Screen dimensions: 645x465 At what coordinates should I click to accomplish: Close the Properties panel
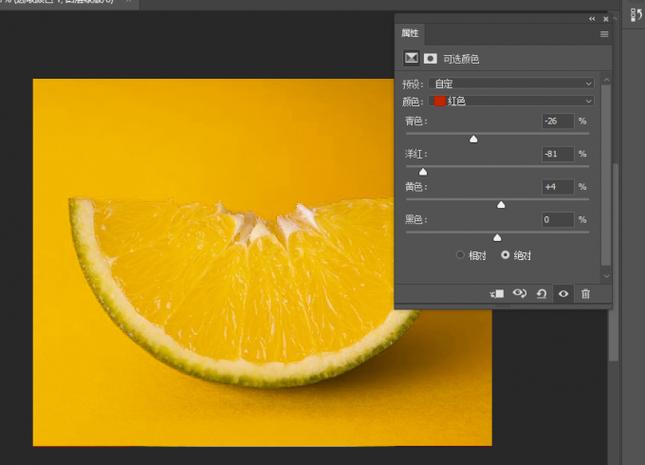pos(604,18)
